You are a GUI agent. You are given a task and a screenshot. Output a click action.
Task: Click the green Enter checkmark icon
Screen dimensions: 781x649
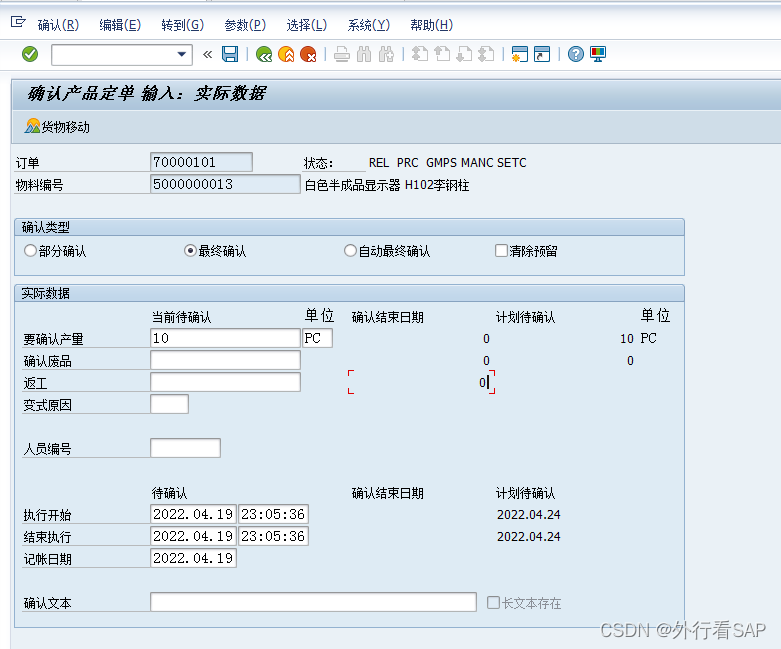click(30, 54)
